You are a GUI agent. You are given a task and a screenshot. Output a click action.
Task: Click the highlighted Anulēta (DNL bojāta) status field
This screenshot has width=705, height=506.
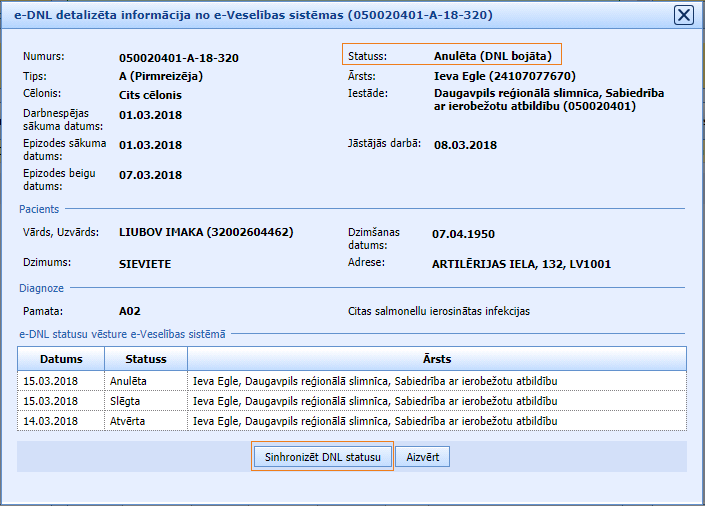494,56
